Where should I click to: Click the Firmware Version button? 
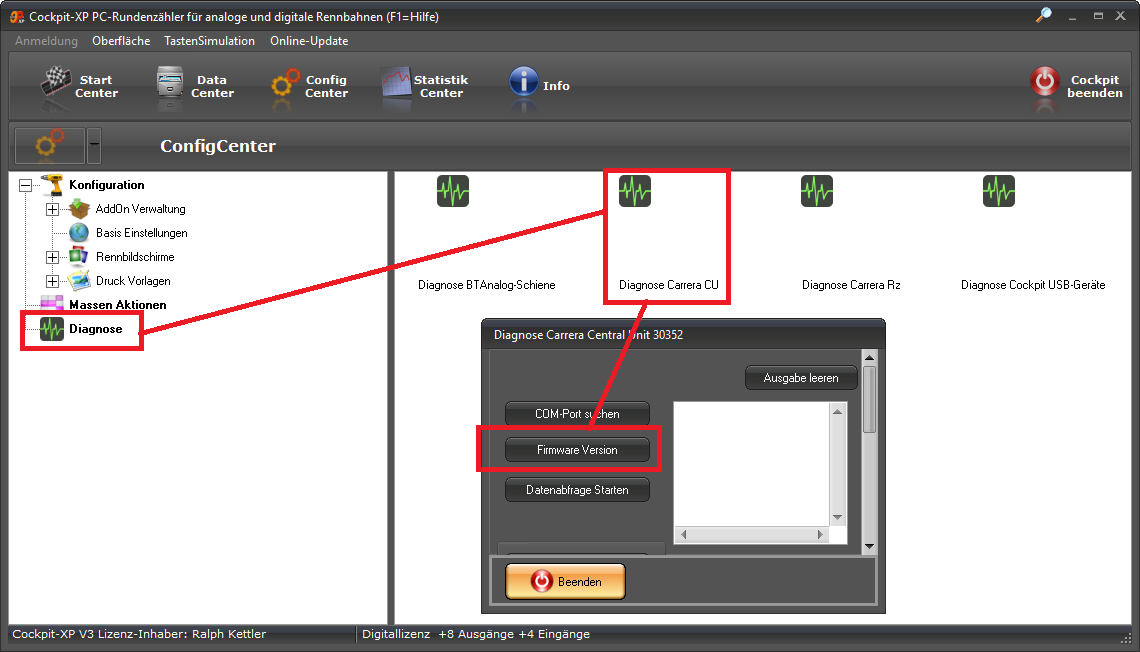[x=577, y=450]
